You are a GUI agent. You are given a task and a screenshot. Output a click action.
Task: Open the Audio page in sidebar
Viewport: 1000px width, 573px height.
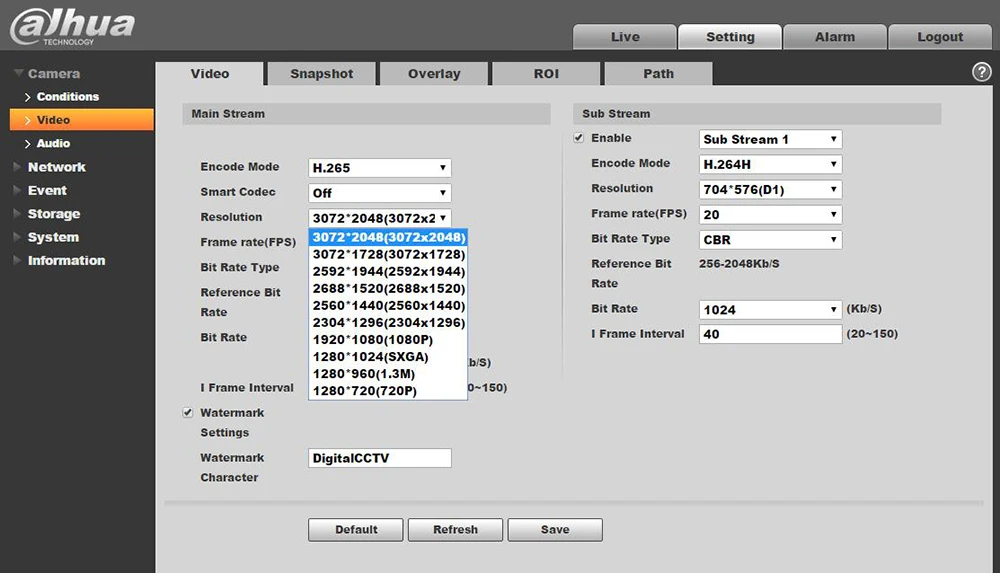click(x=53, y=144)
